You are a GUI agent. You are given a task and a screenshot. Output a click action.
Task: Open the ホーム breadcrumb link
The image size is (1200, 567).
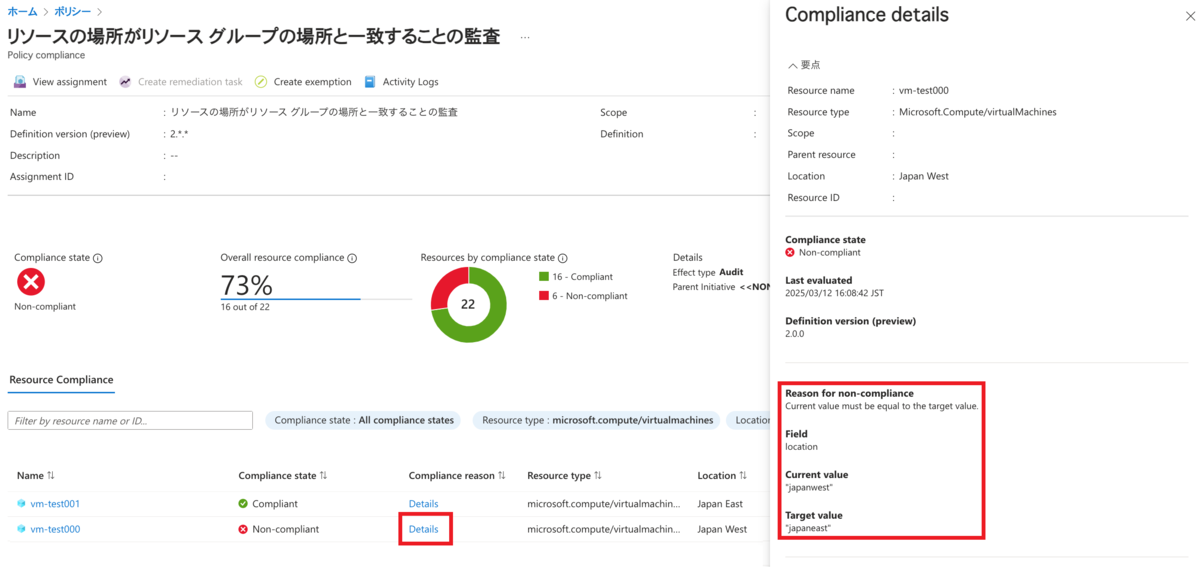click(x=22, y=11)
